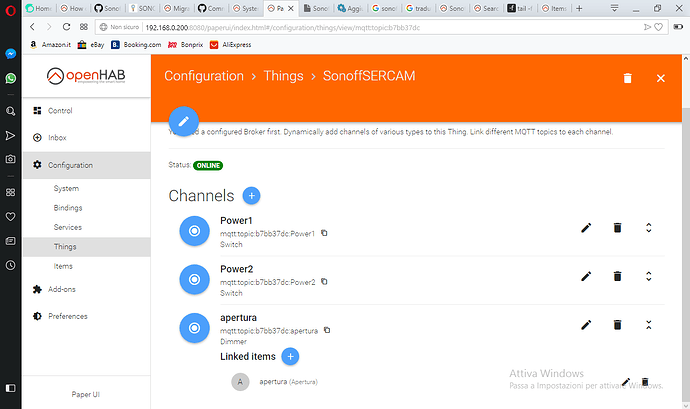
Task: Open Messenger in Opera sidebar
Action: click(x=11, y=54)
